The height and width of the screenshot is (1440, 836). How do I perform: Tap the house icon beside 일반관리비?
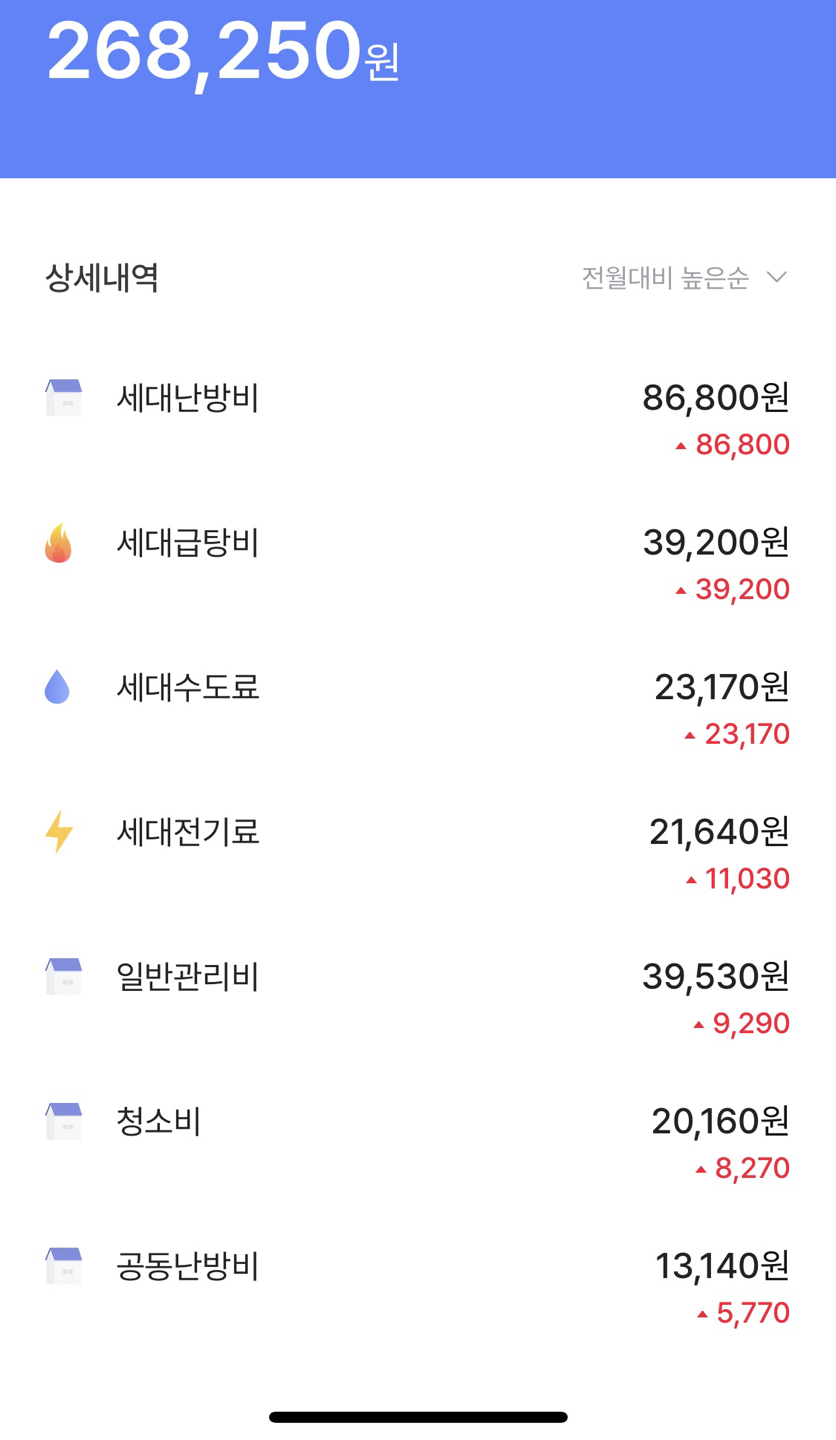(63, 977)
